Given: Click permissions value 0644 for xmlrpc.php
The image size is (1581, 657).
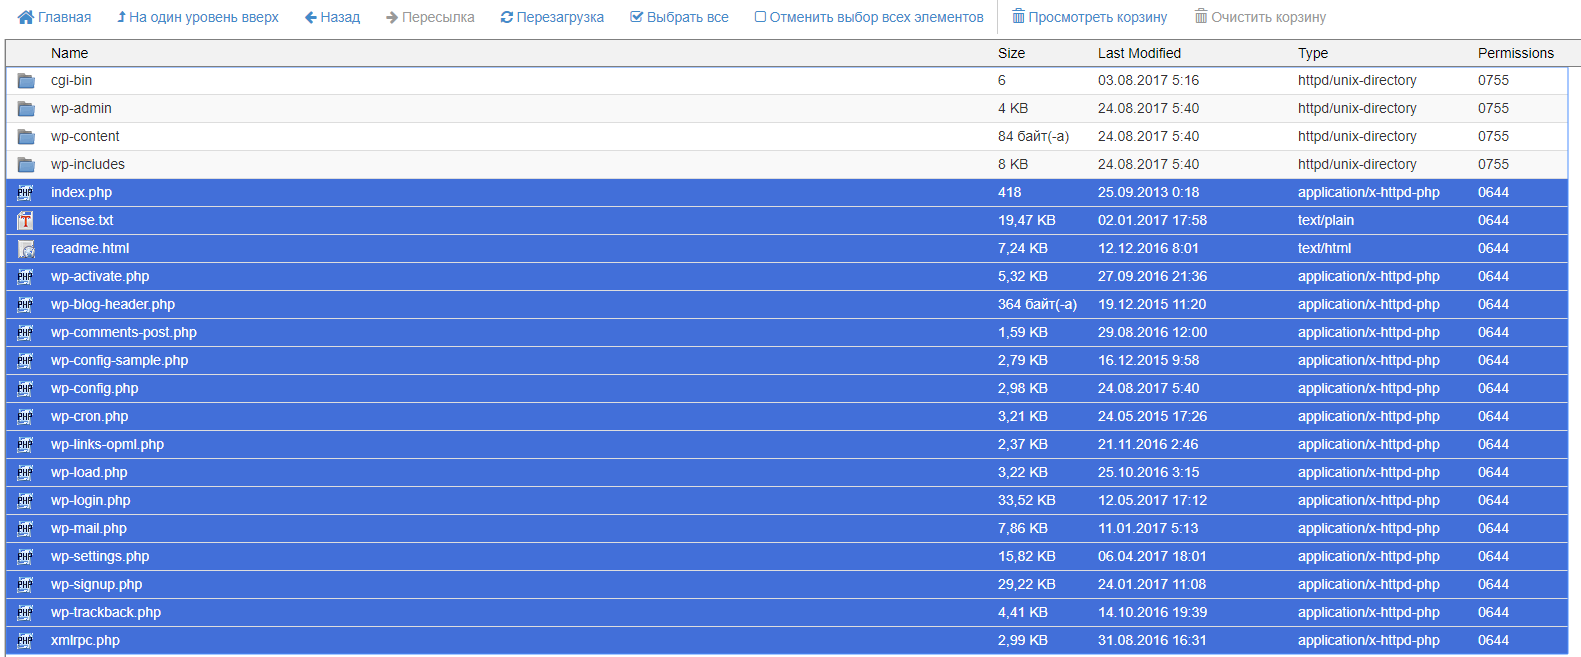Looking at the screenshot, I should click(x=1493, y=641).
